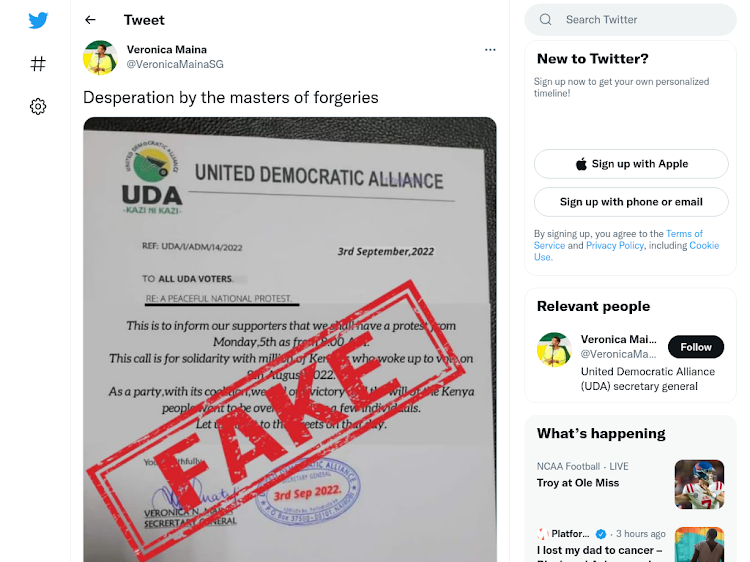
Task: Open the fake UDA letter image
Action: (x=290, y=340)
